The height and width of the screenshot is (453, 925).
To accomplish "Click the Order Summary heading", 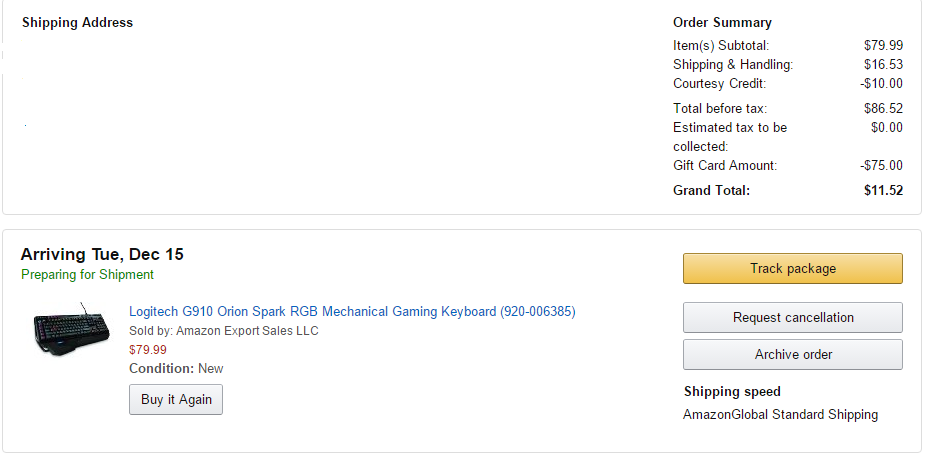I will [722, 22].
